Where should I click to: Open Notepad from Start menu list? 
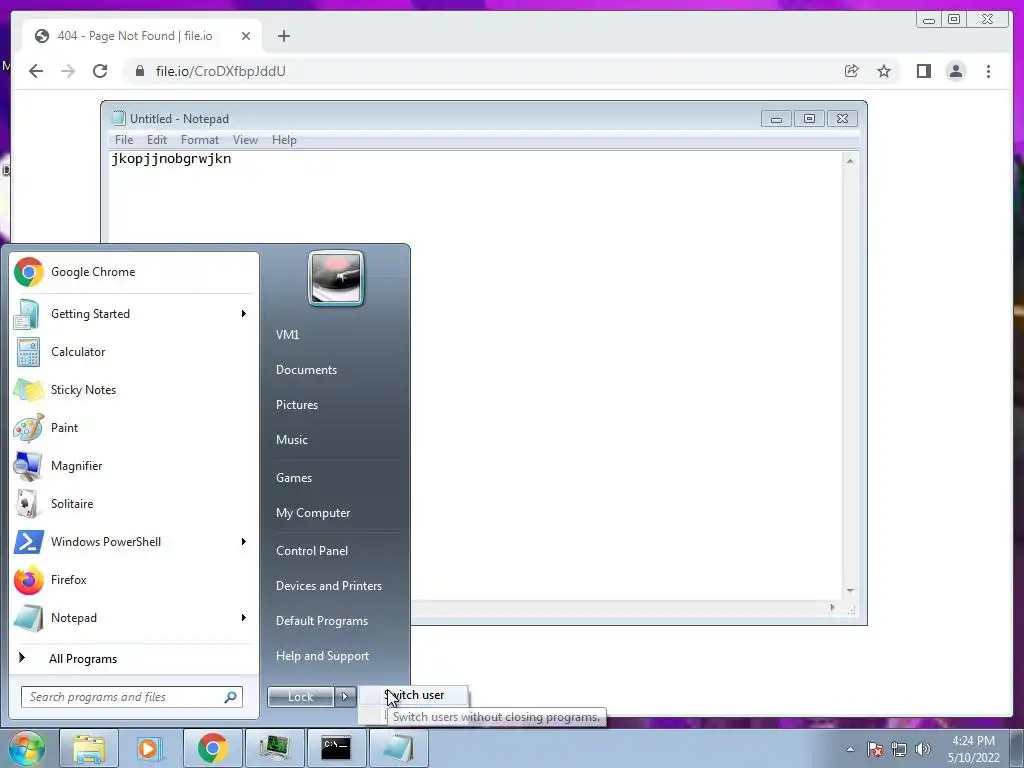point(133,618)
